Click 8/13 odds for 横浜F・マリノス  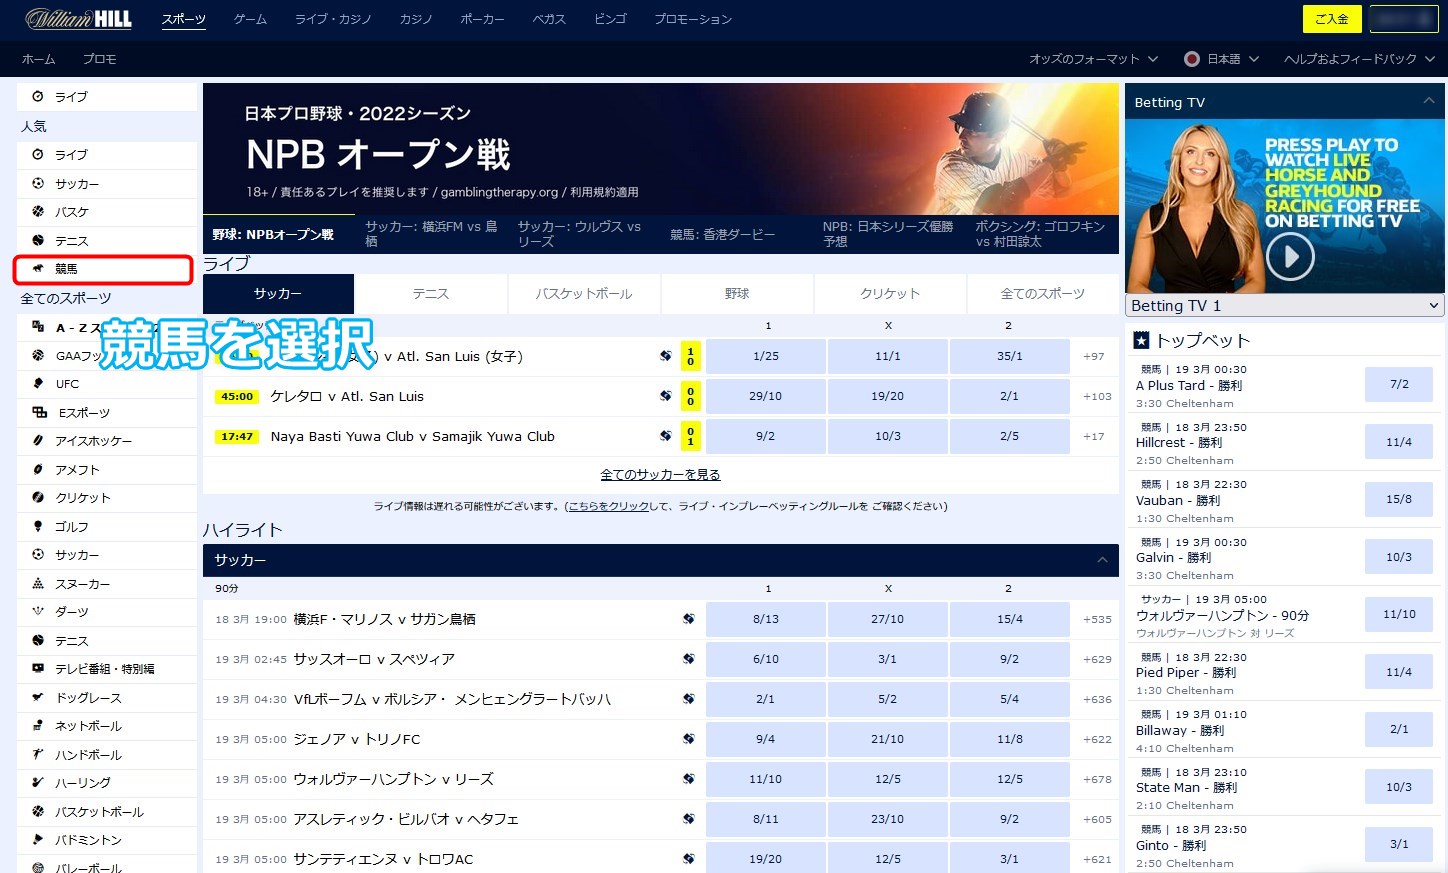765,619
